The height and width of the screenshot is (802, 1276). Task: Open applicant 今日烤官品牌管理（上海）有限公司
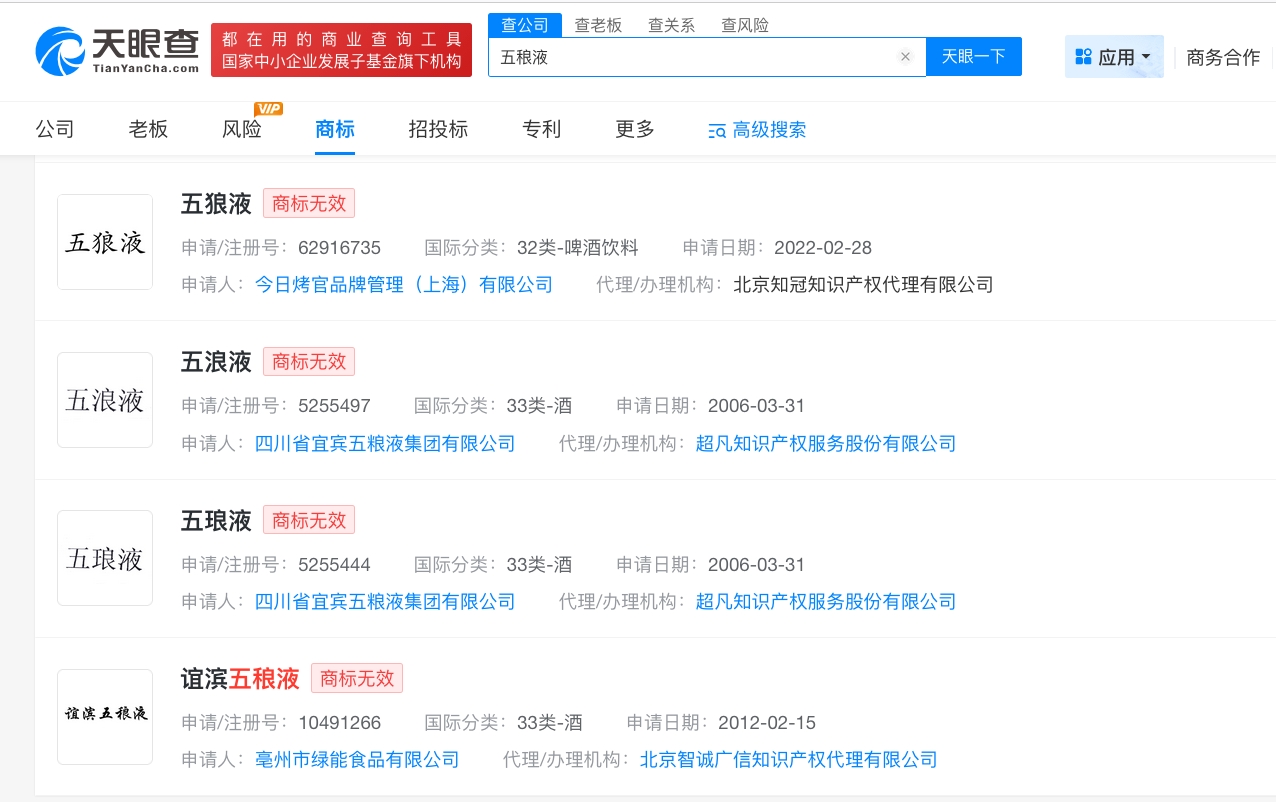click(x=403, y=285)
